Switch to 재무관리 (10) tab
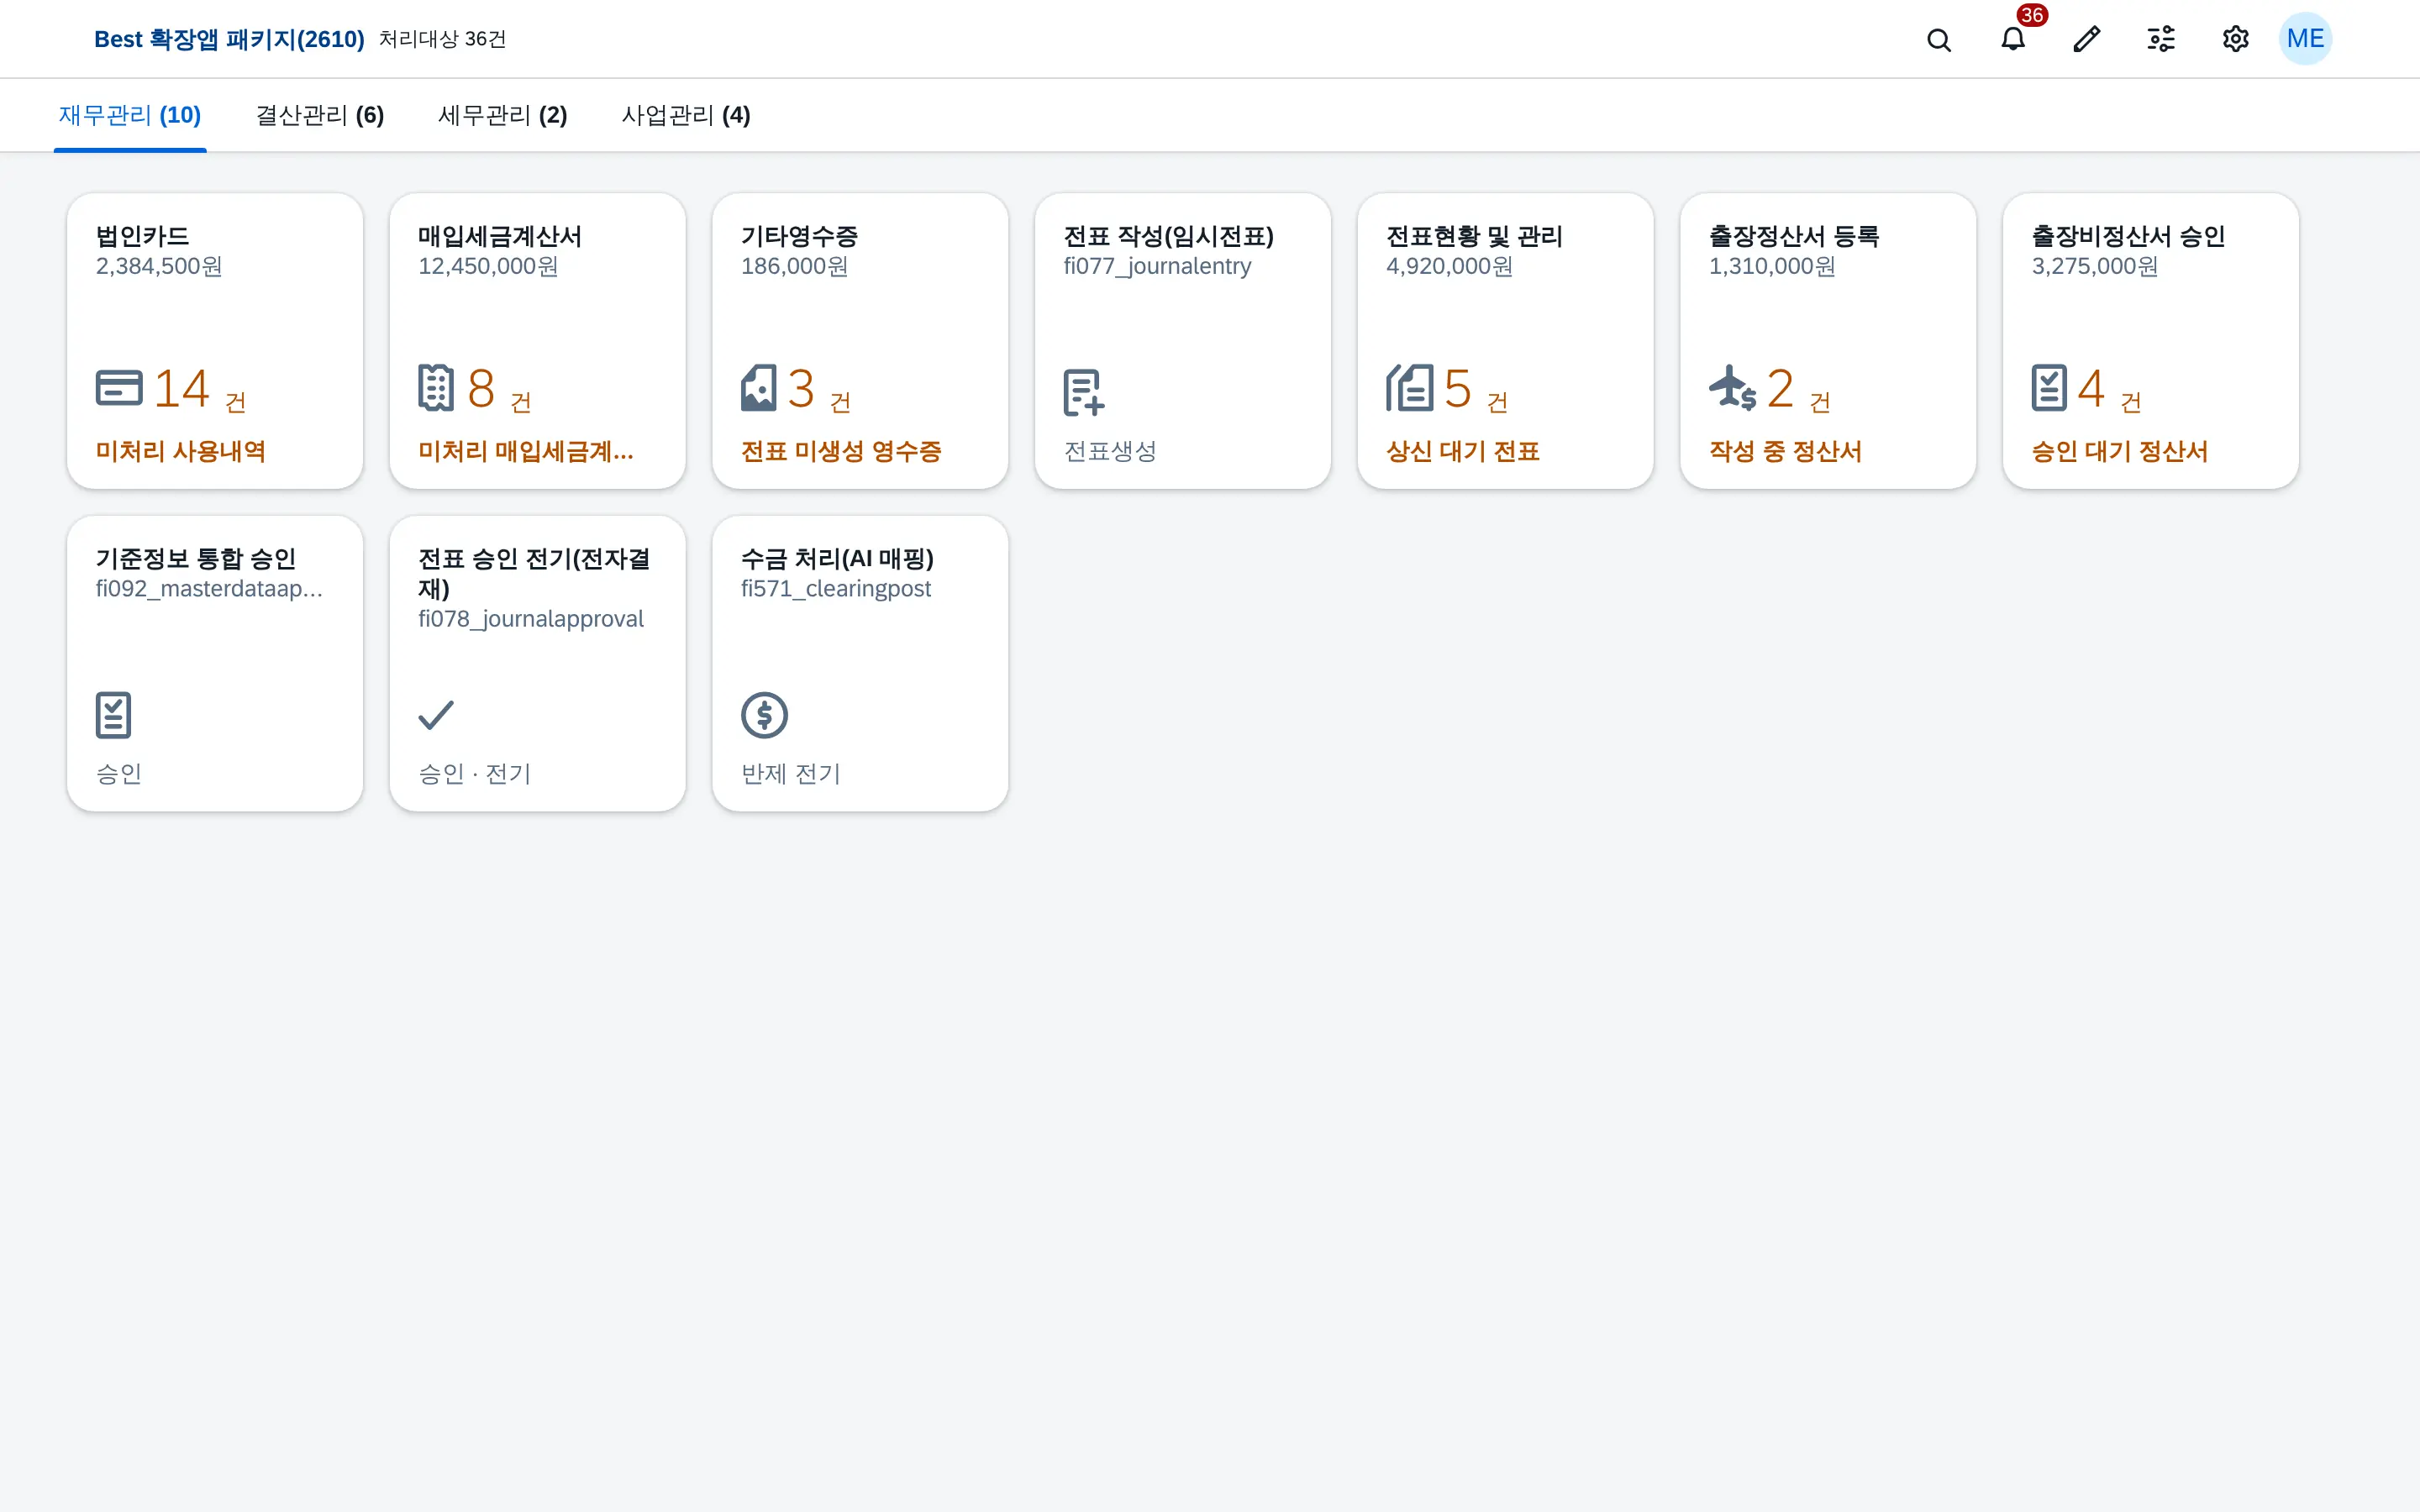Viewport: 2420px width, 1512px height. [x=130, y=115]
